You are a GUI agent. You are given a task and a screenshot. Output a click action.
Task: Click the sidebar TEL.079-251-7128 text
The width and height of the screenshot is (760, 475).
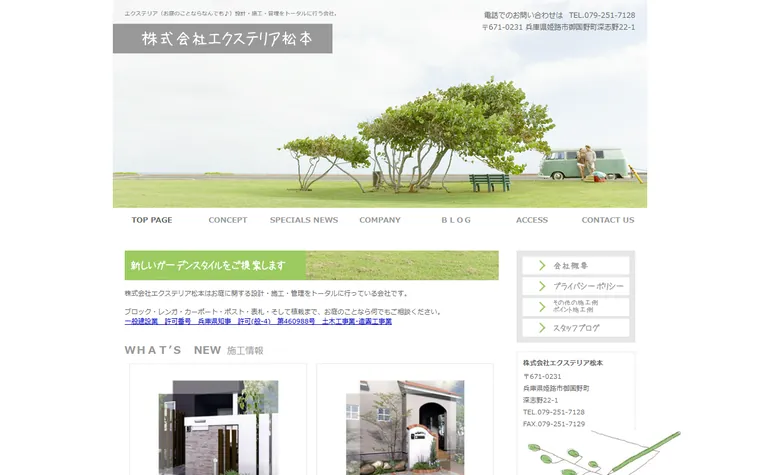tap(554, 412)
